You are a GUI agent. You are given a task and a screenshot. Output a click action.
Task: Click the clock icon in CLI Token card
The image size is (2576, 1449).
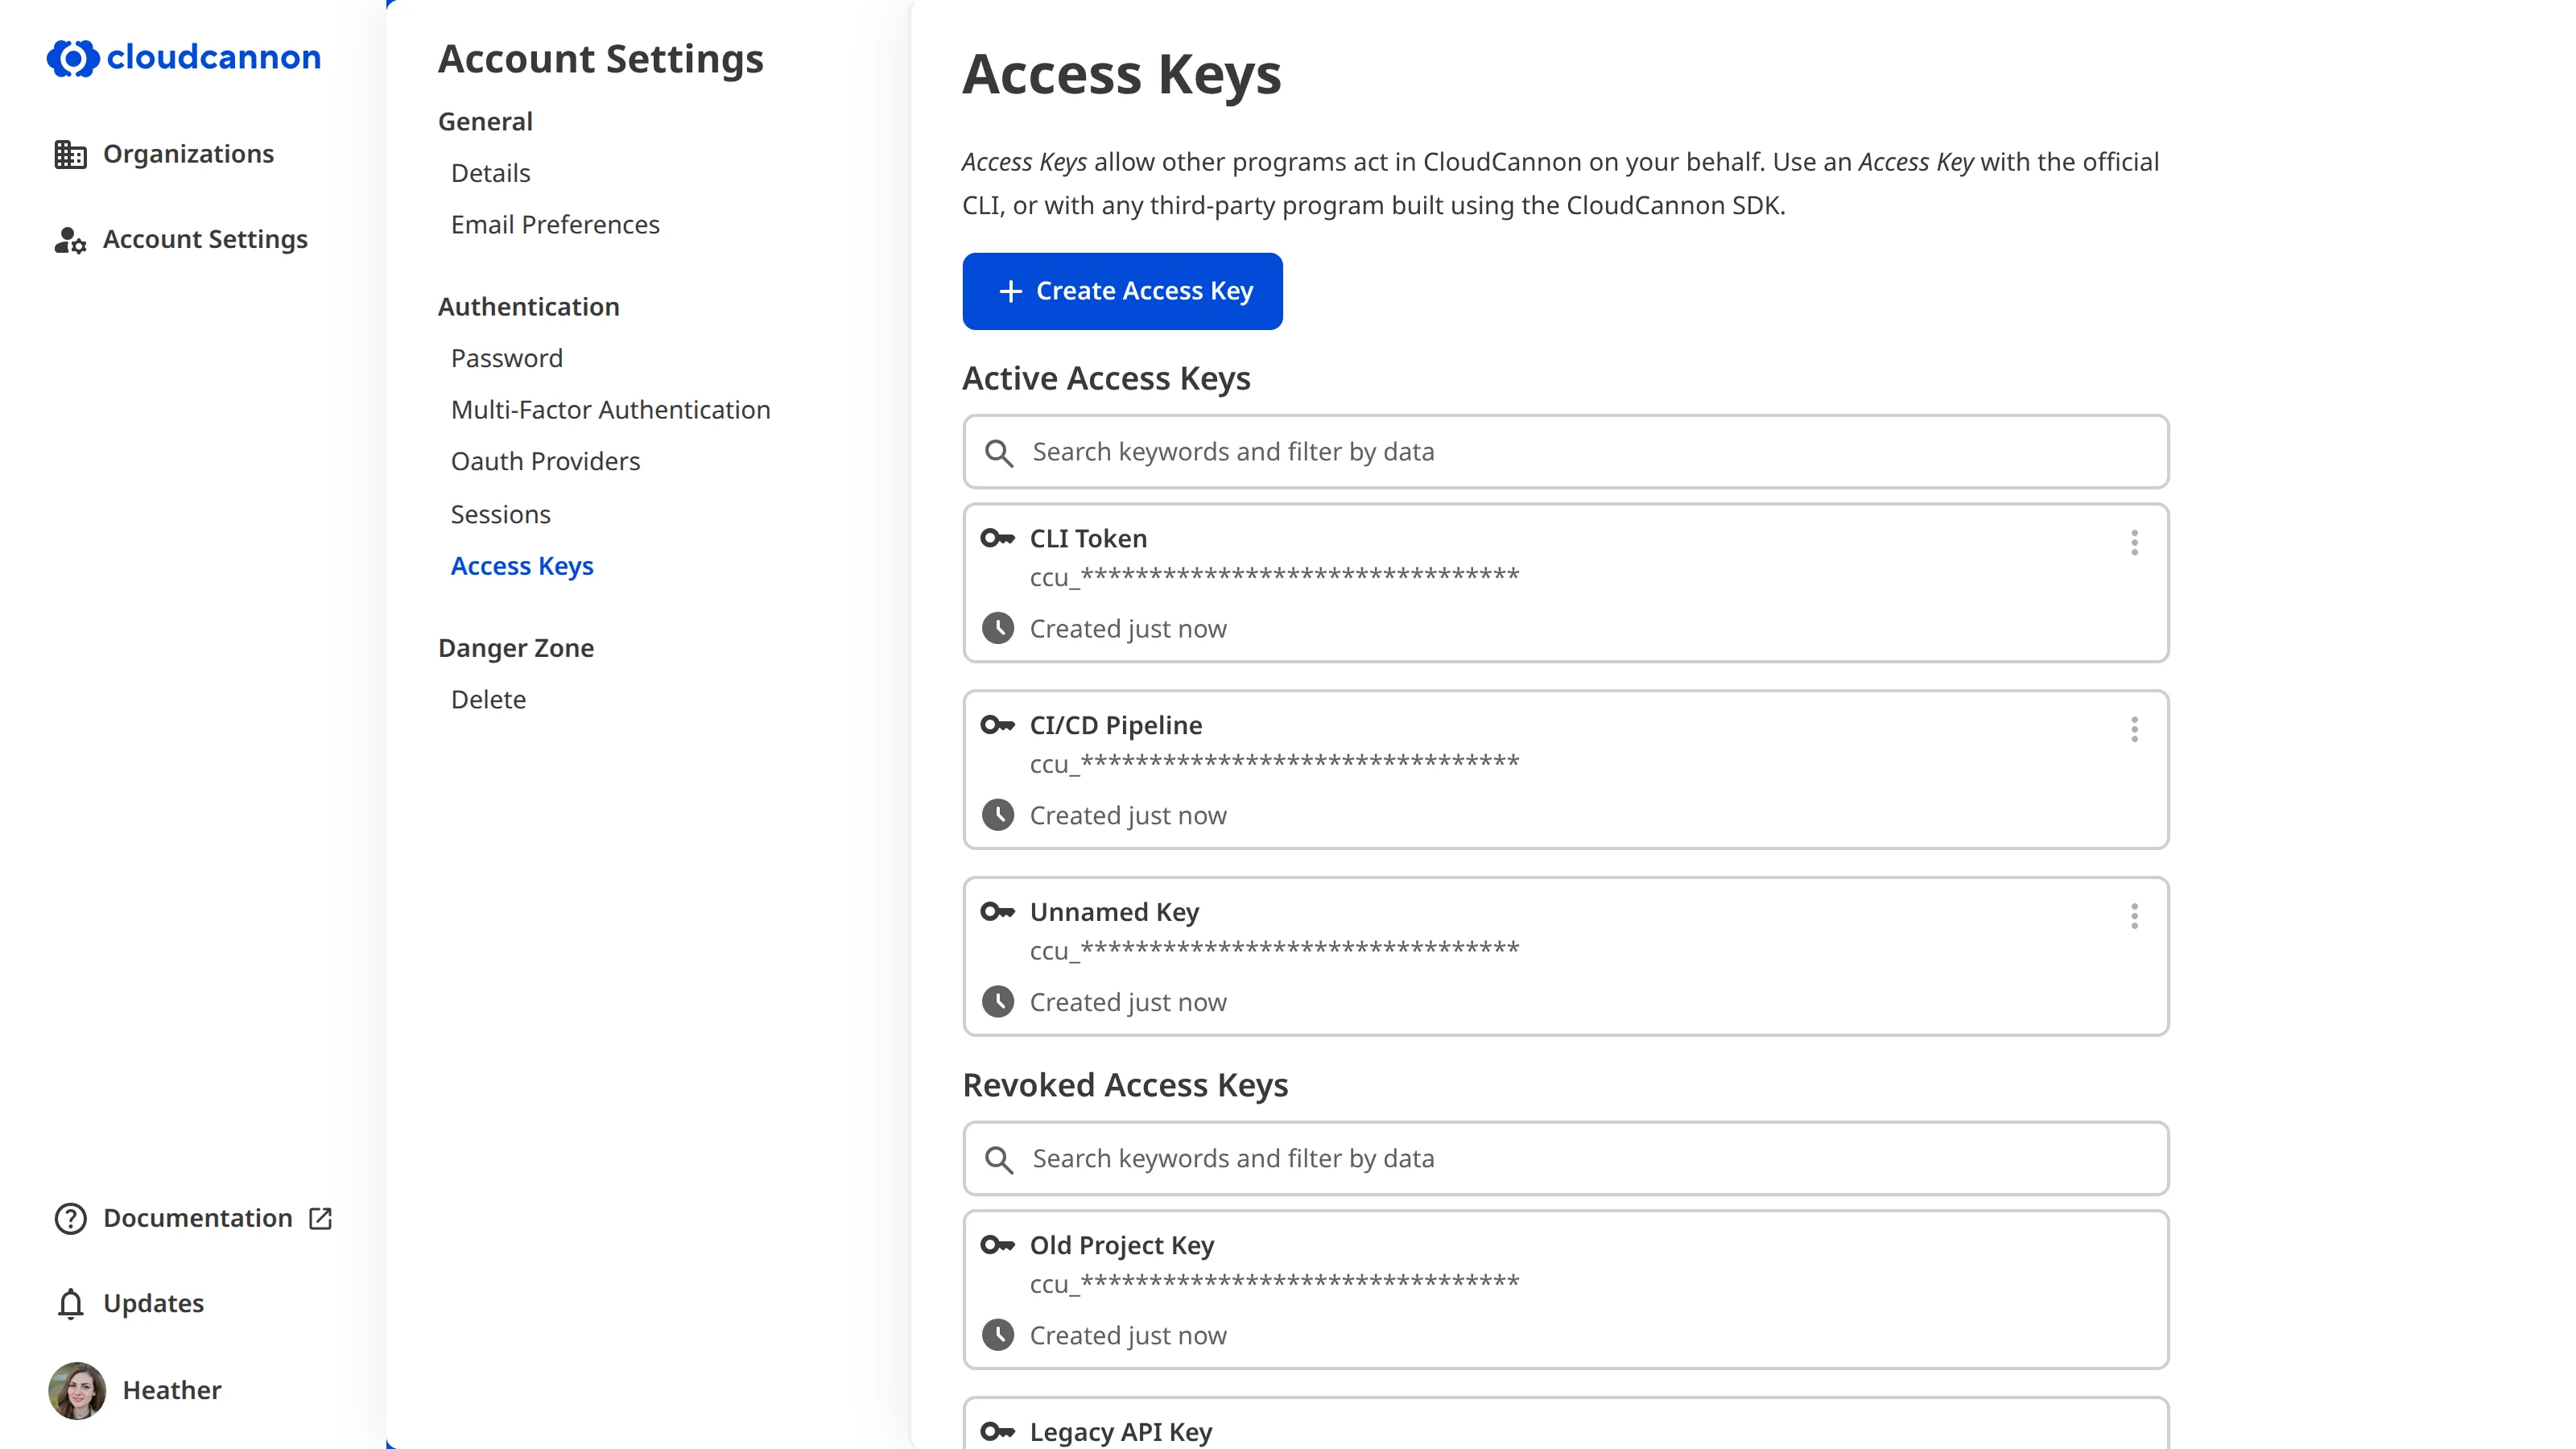click(997, 628)
